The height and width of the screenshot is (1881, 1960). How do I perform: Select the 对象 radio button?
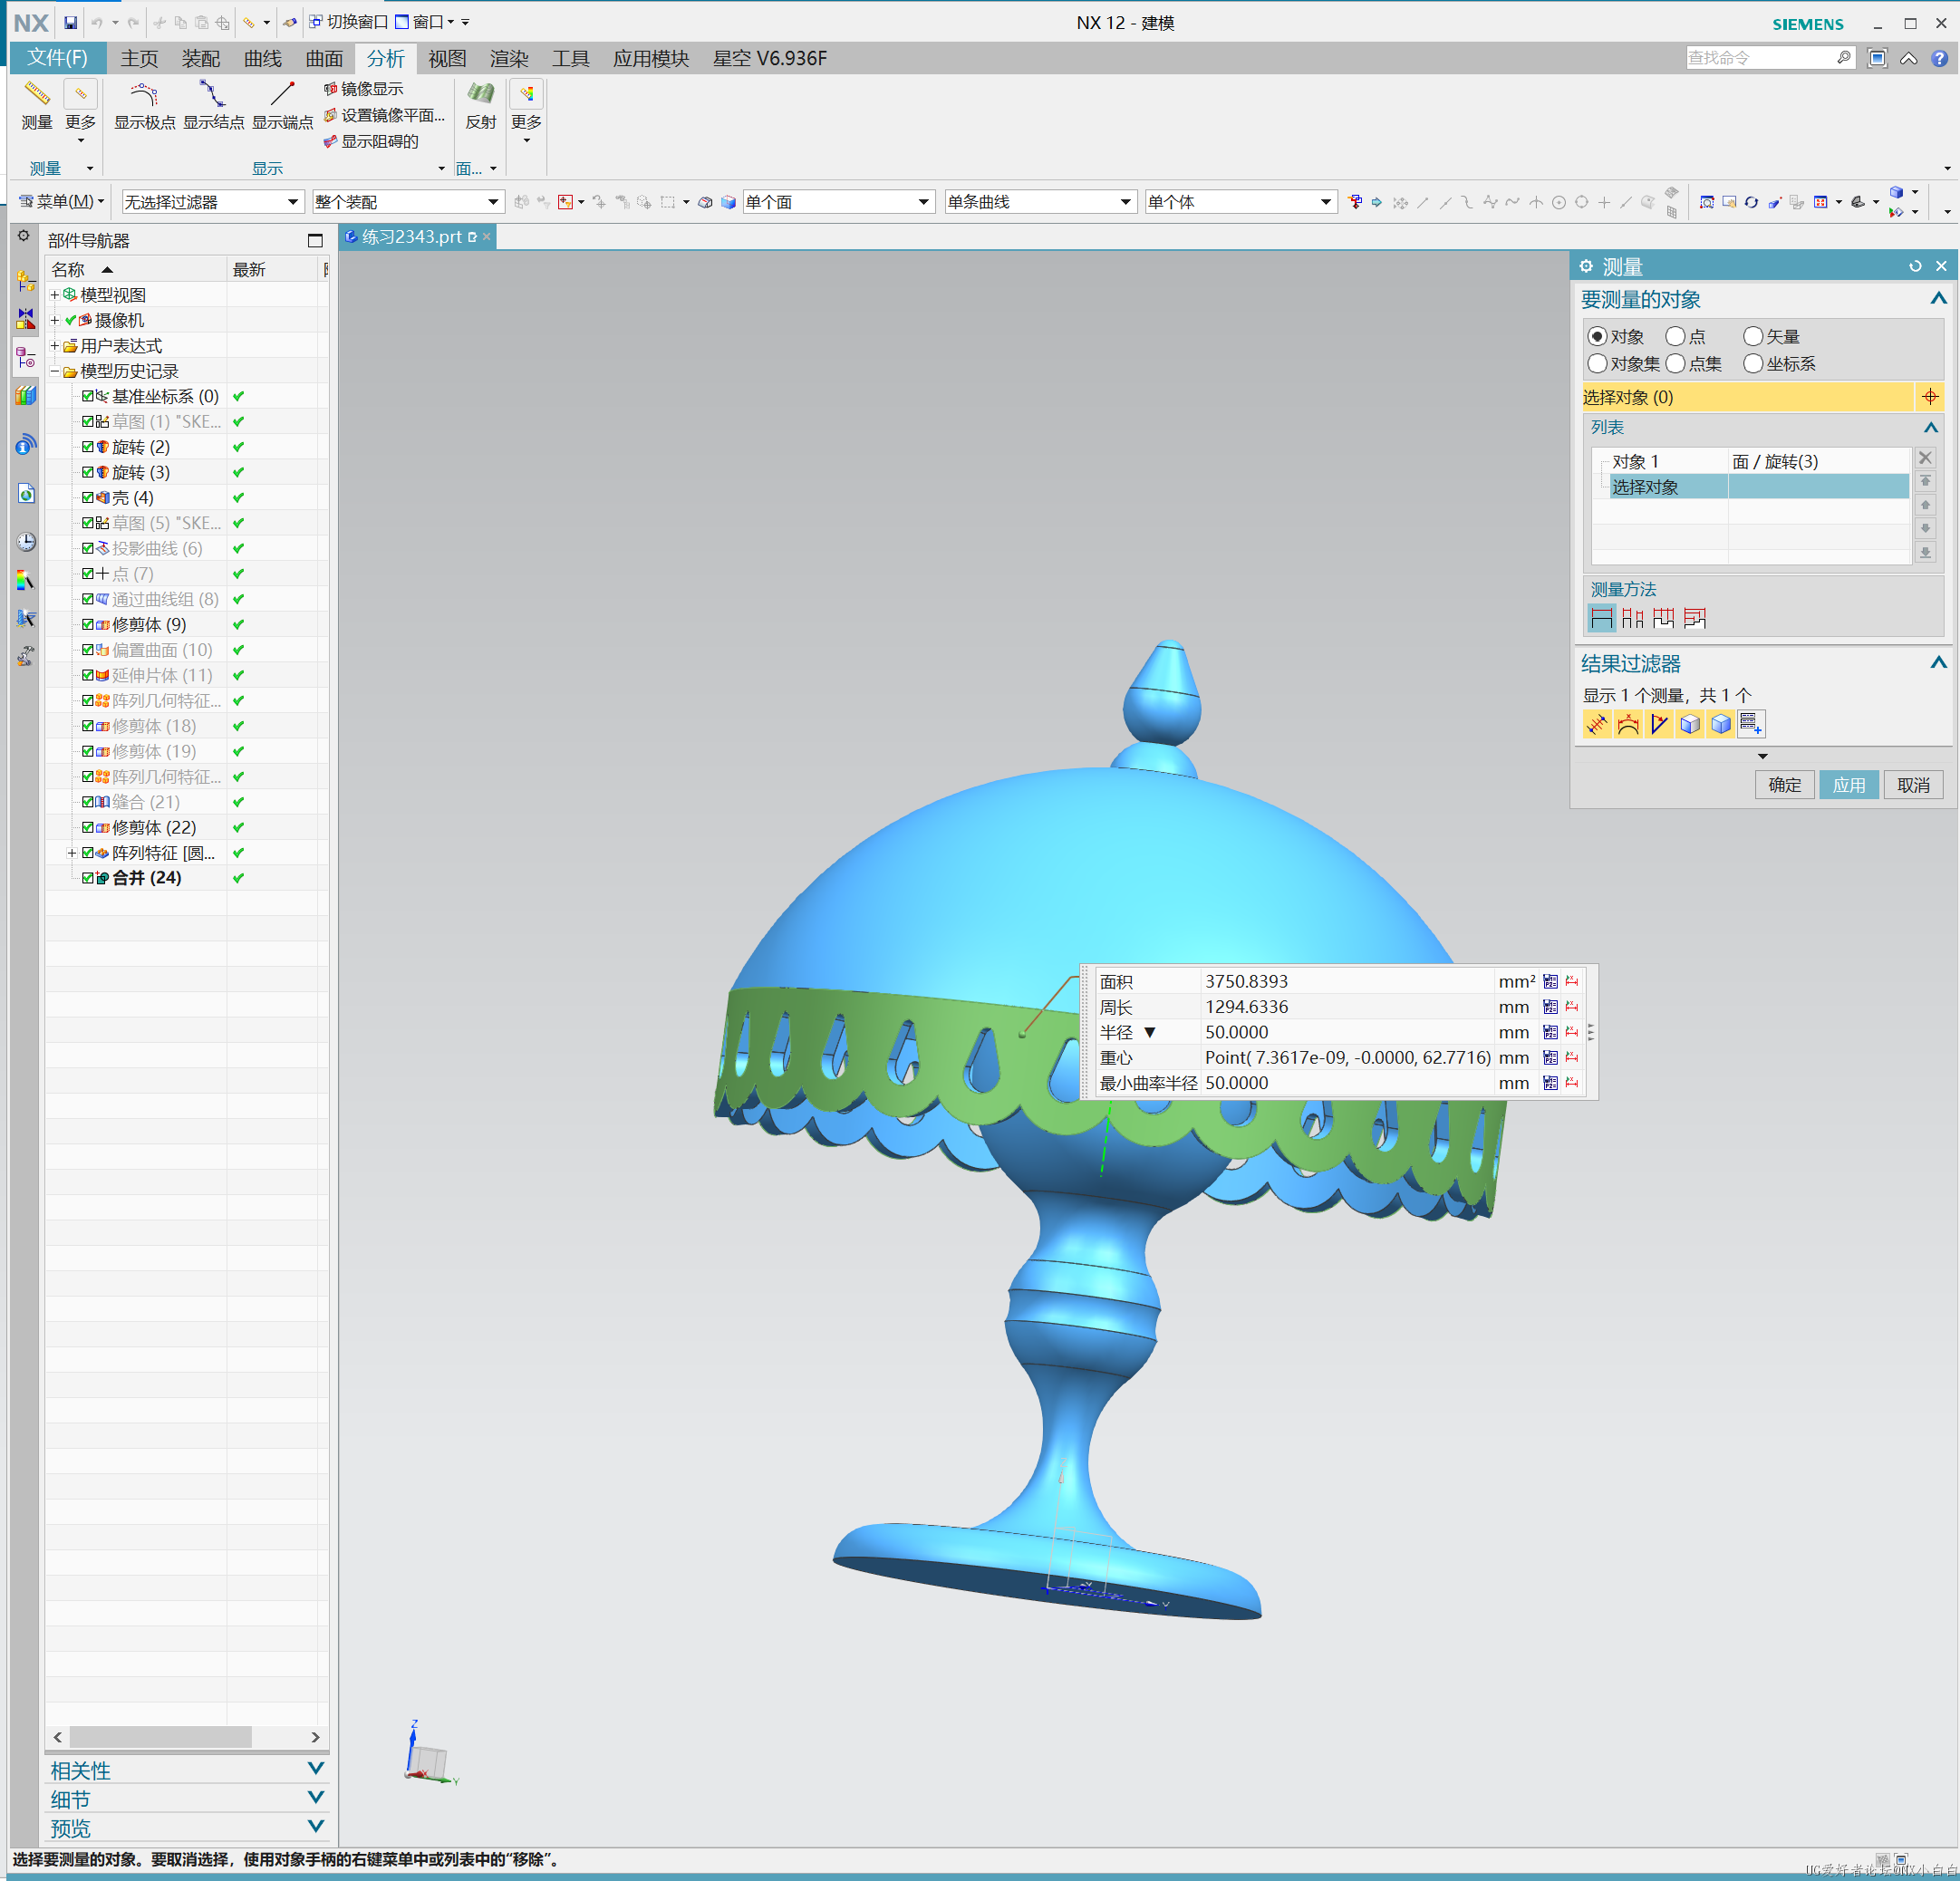(1597, 336)
